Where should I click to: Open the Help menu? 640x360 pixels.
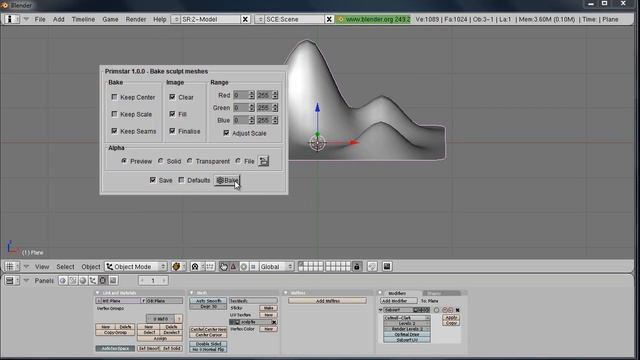coord(160,19)
